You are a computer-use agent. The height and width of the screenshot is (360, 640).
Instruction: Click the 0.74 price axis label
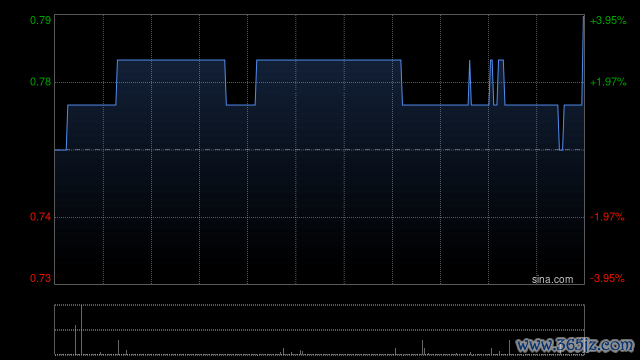[40, 217]
